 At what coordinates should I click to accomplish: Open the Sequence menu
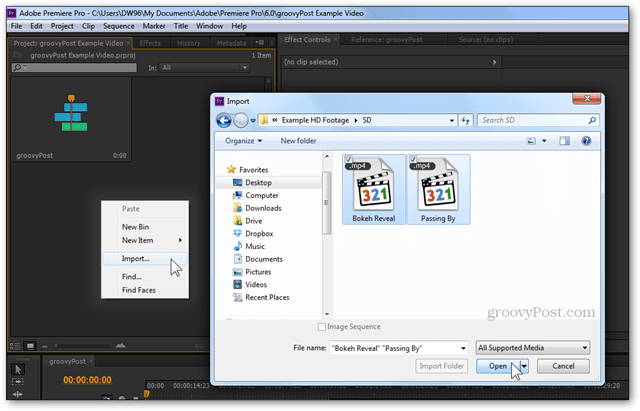tap(119, 26)
